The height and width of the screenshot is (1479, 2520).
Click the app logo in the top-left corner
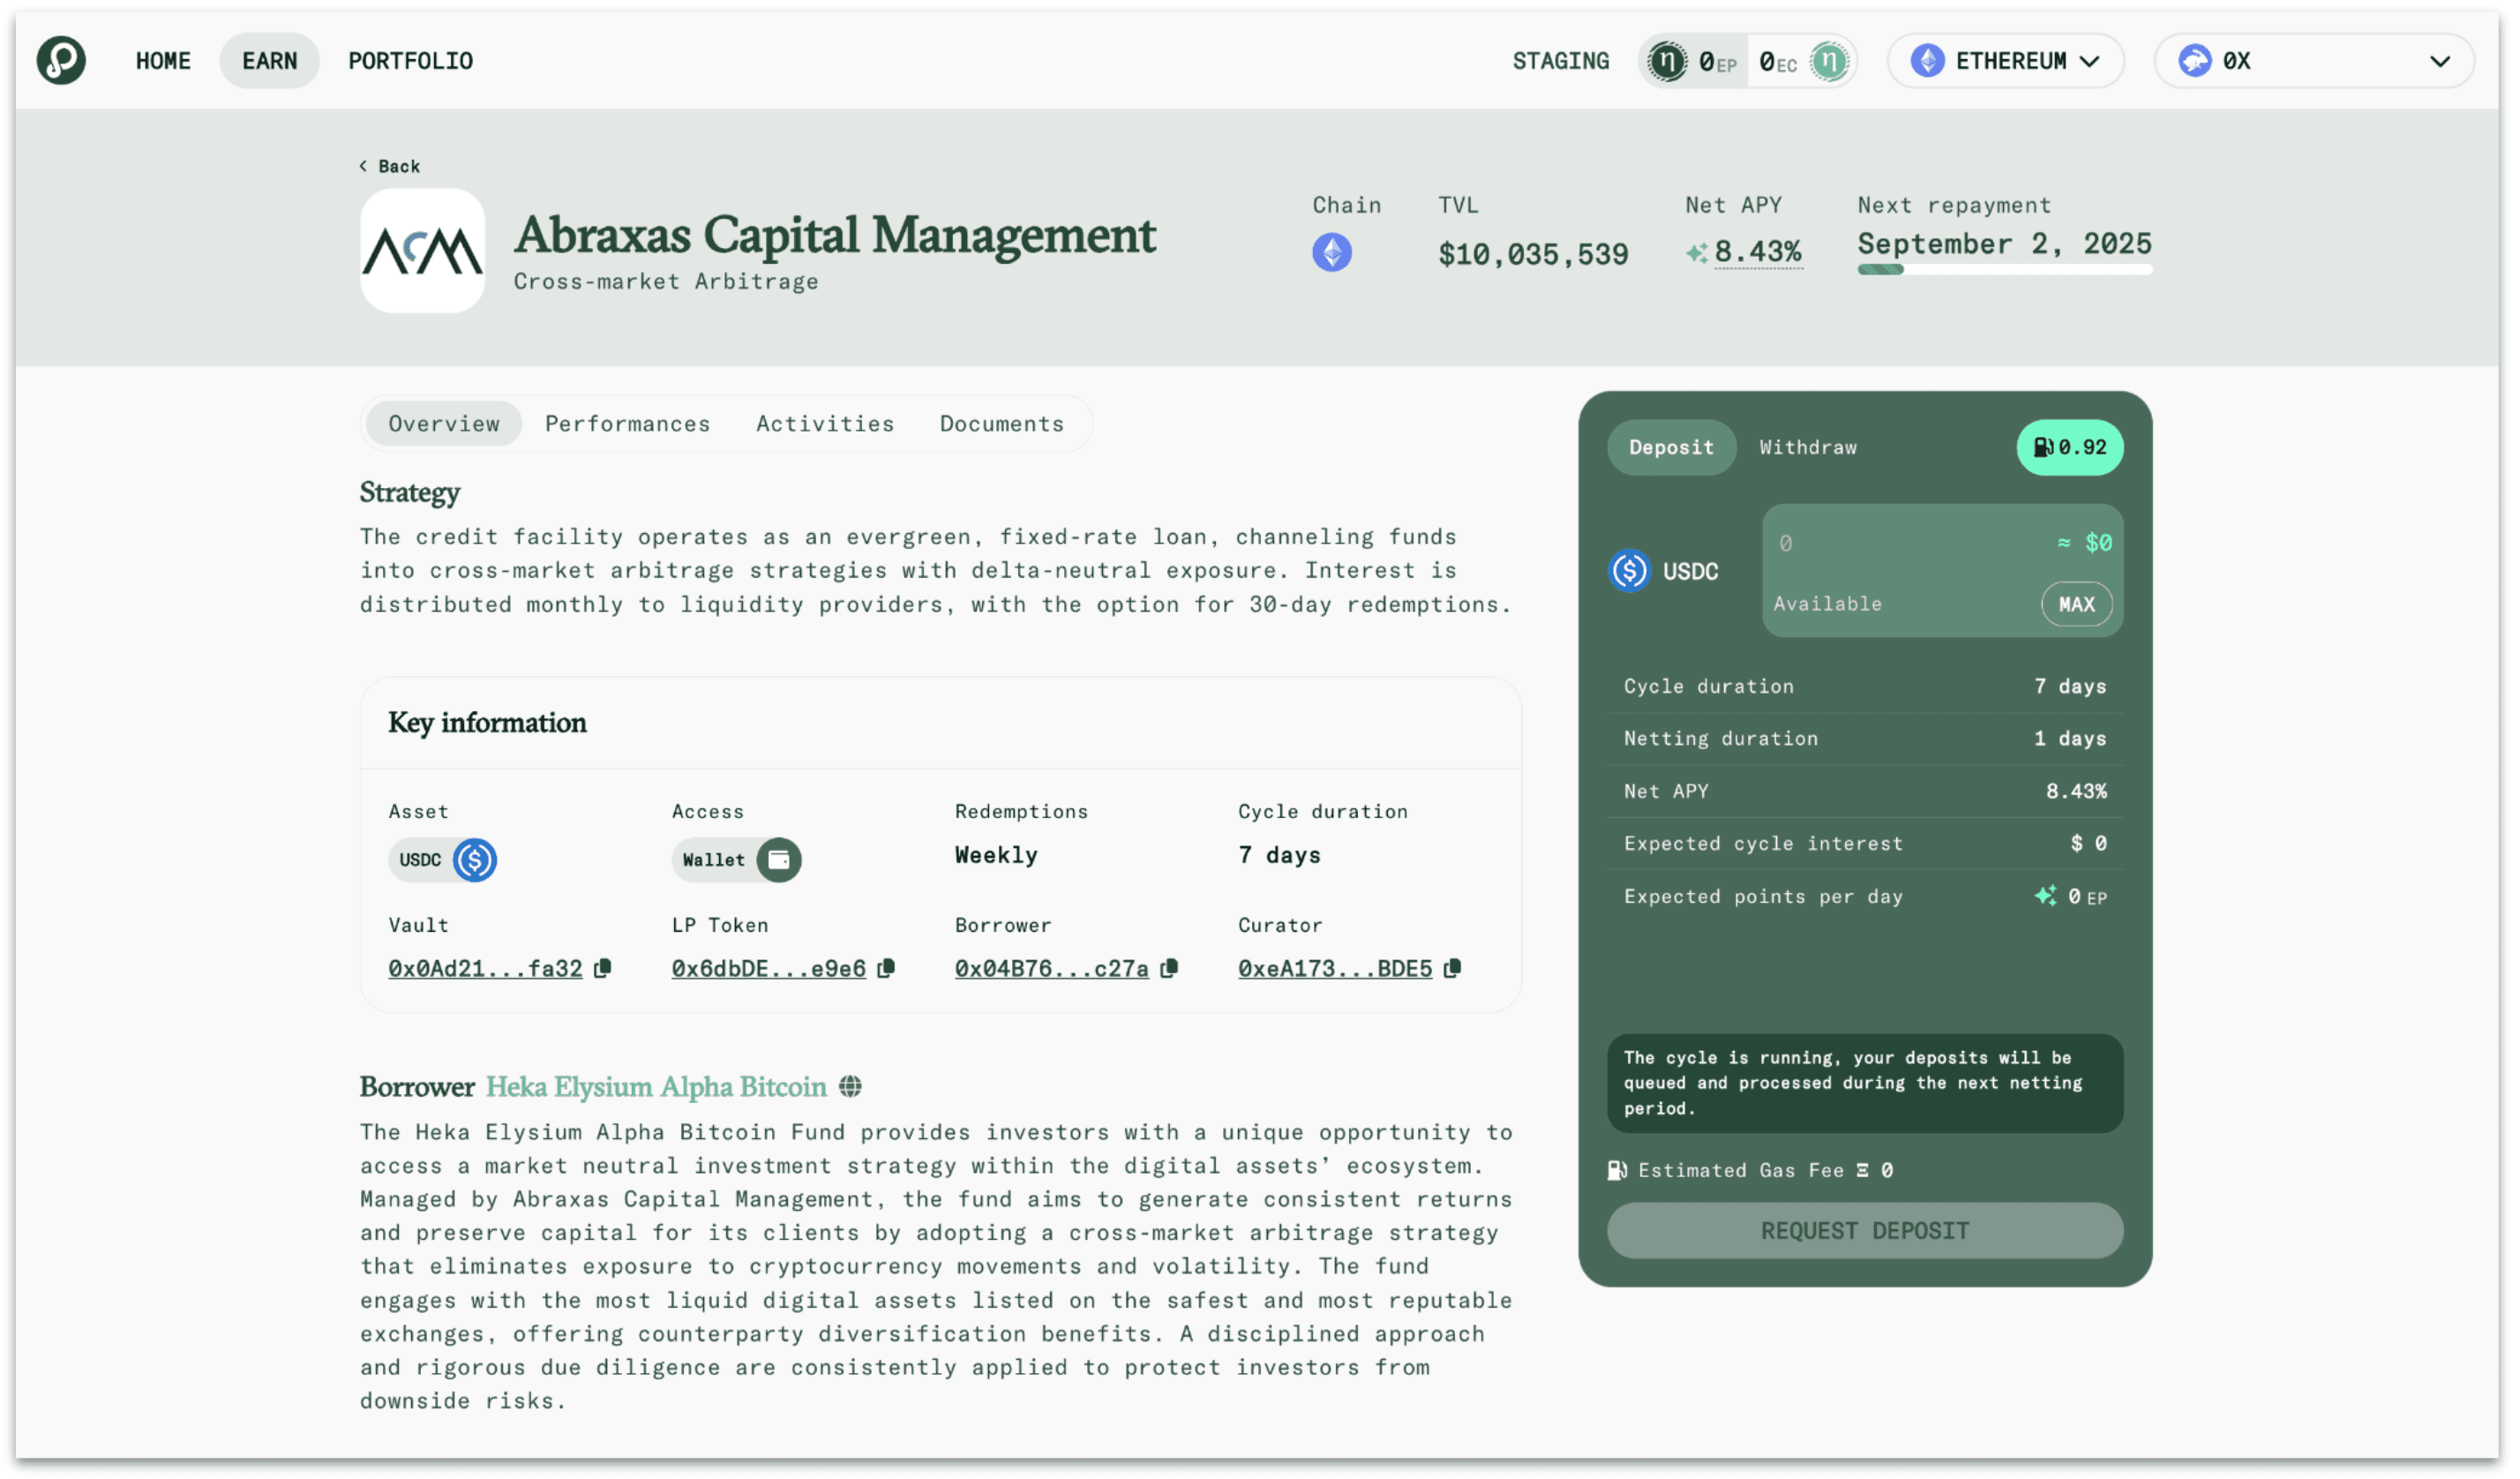[61, 60]
